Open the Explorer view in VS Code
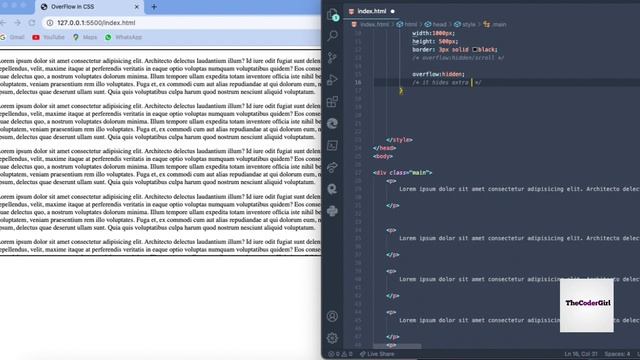640x360 pixels. [x=333, y=15]
